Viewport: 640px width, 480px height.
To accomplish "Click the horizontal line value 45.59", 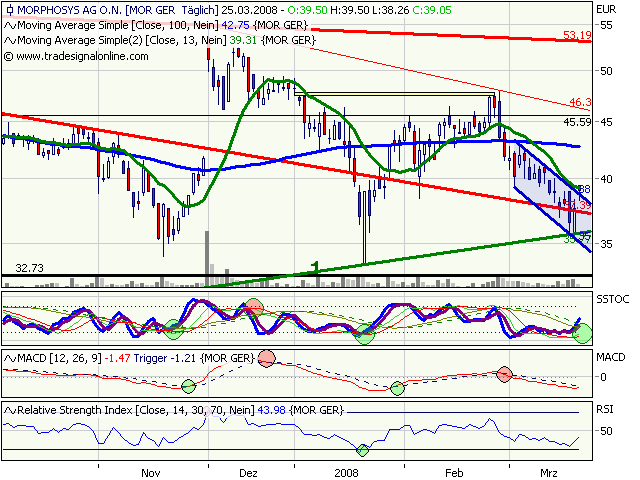I will click(577, 122).
